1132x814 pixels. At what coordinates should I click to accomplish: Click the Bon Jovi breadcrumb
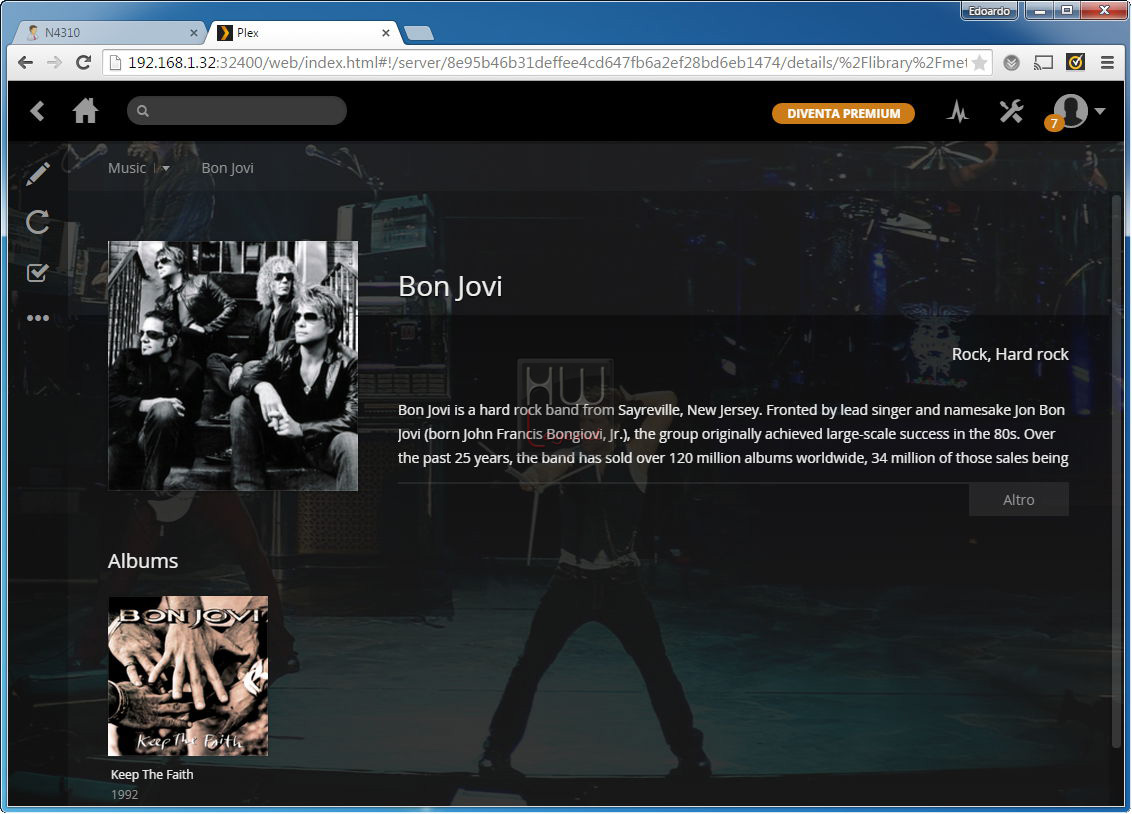227,168
